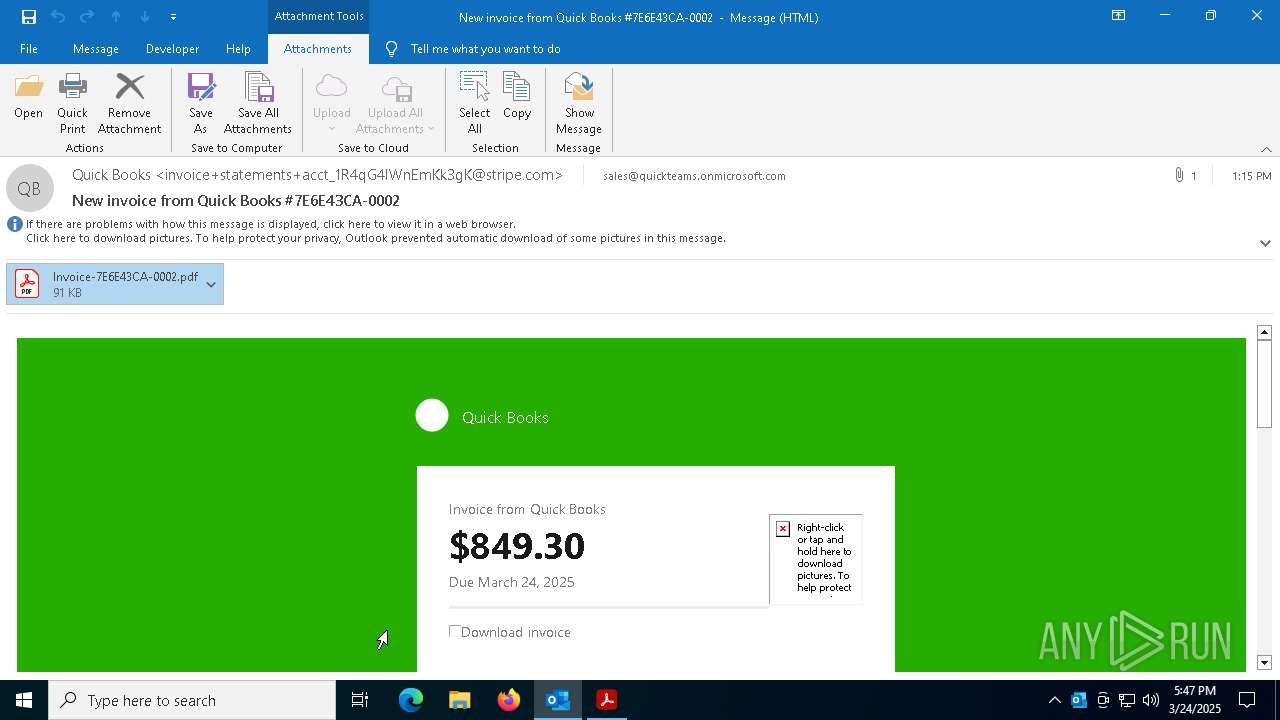
Task: Click the Redo arrow in the quick access toolbar
Action: [x=87, y=17]
